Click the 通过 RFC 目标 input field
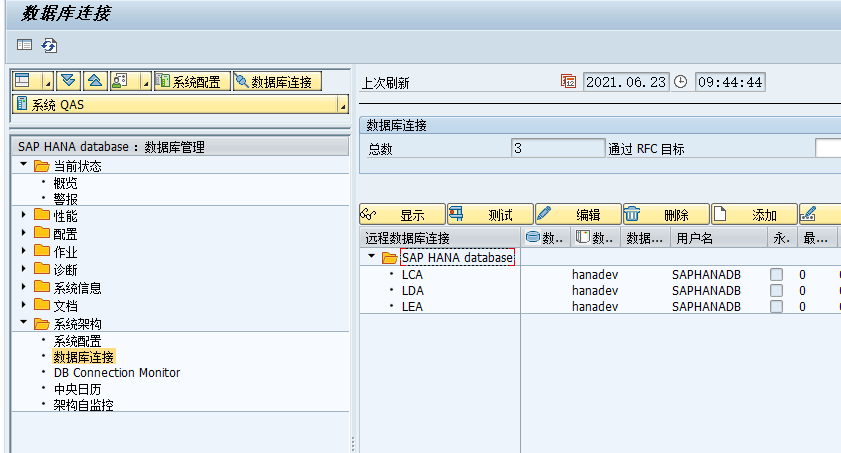This screenshot has height=453, width=841. (x=828, y=148)
